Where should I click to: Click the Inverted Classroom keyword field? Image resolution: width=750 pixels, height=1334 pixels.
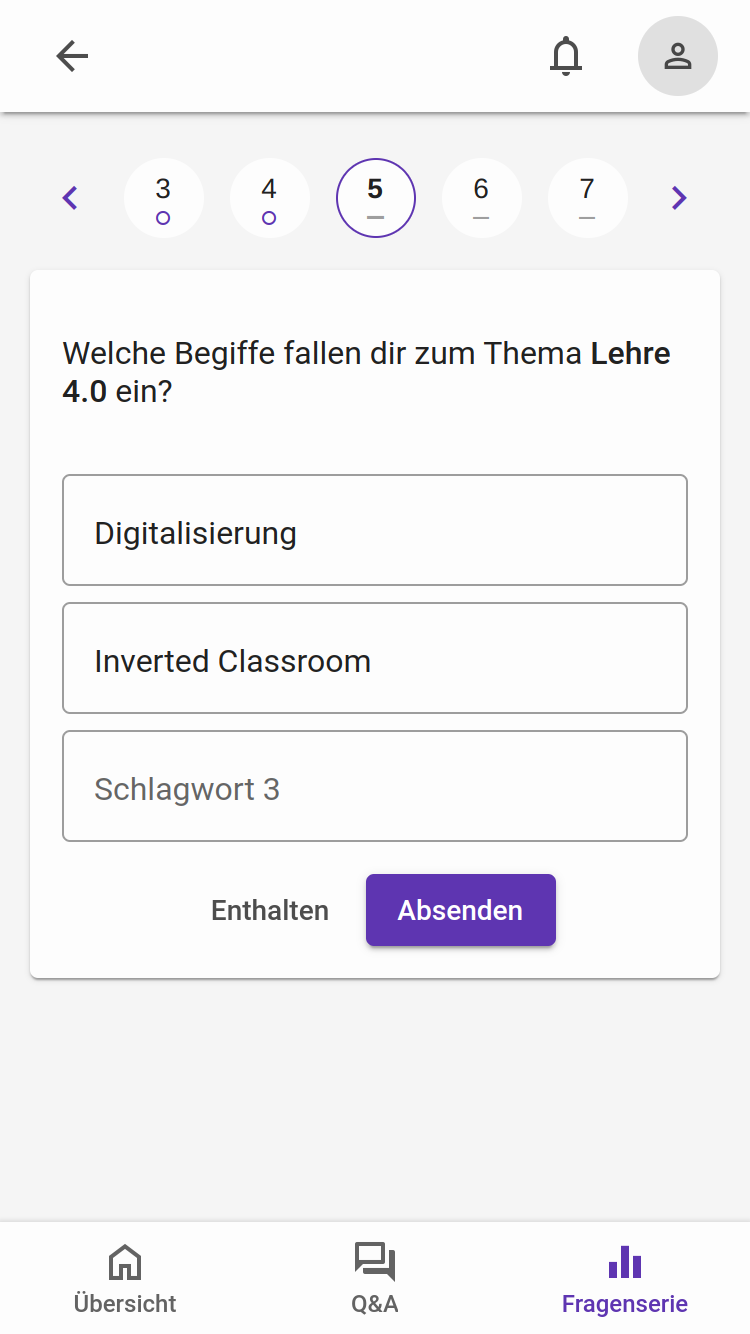click(375, 658)
